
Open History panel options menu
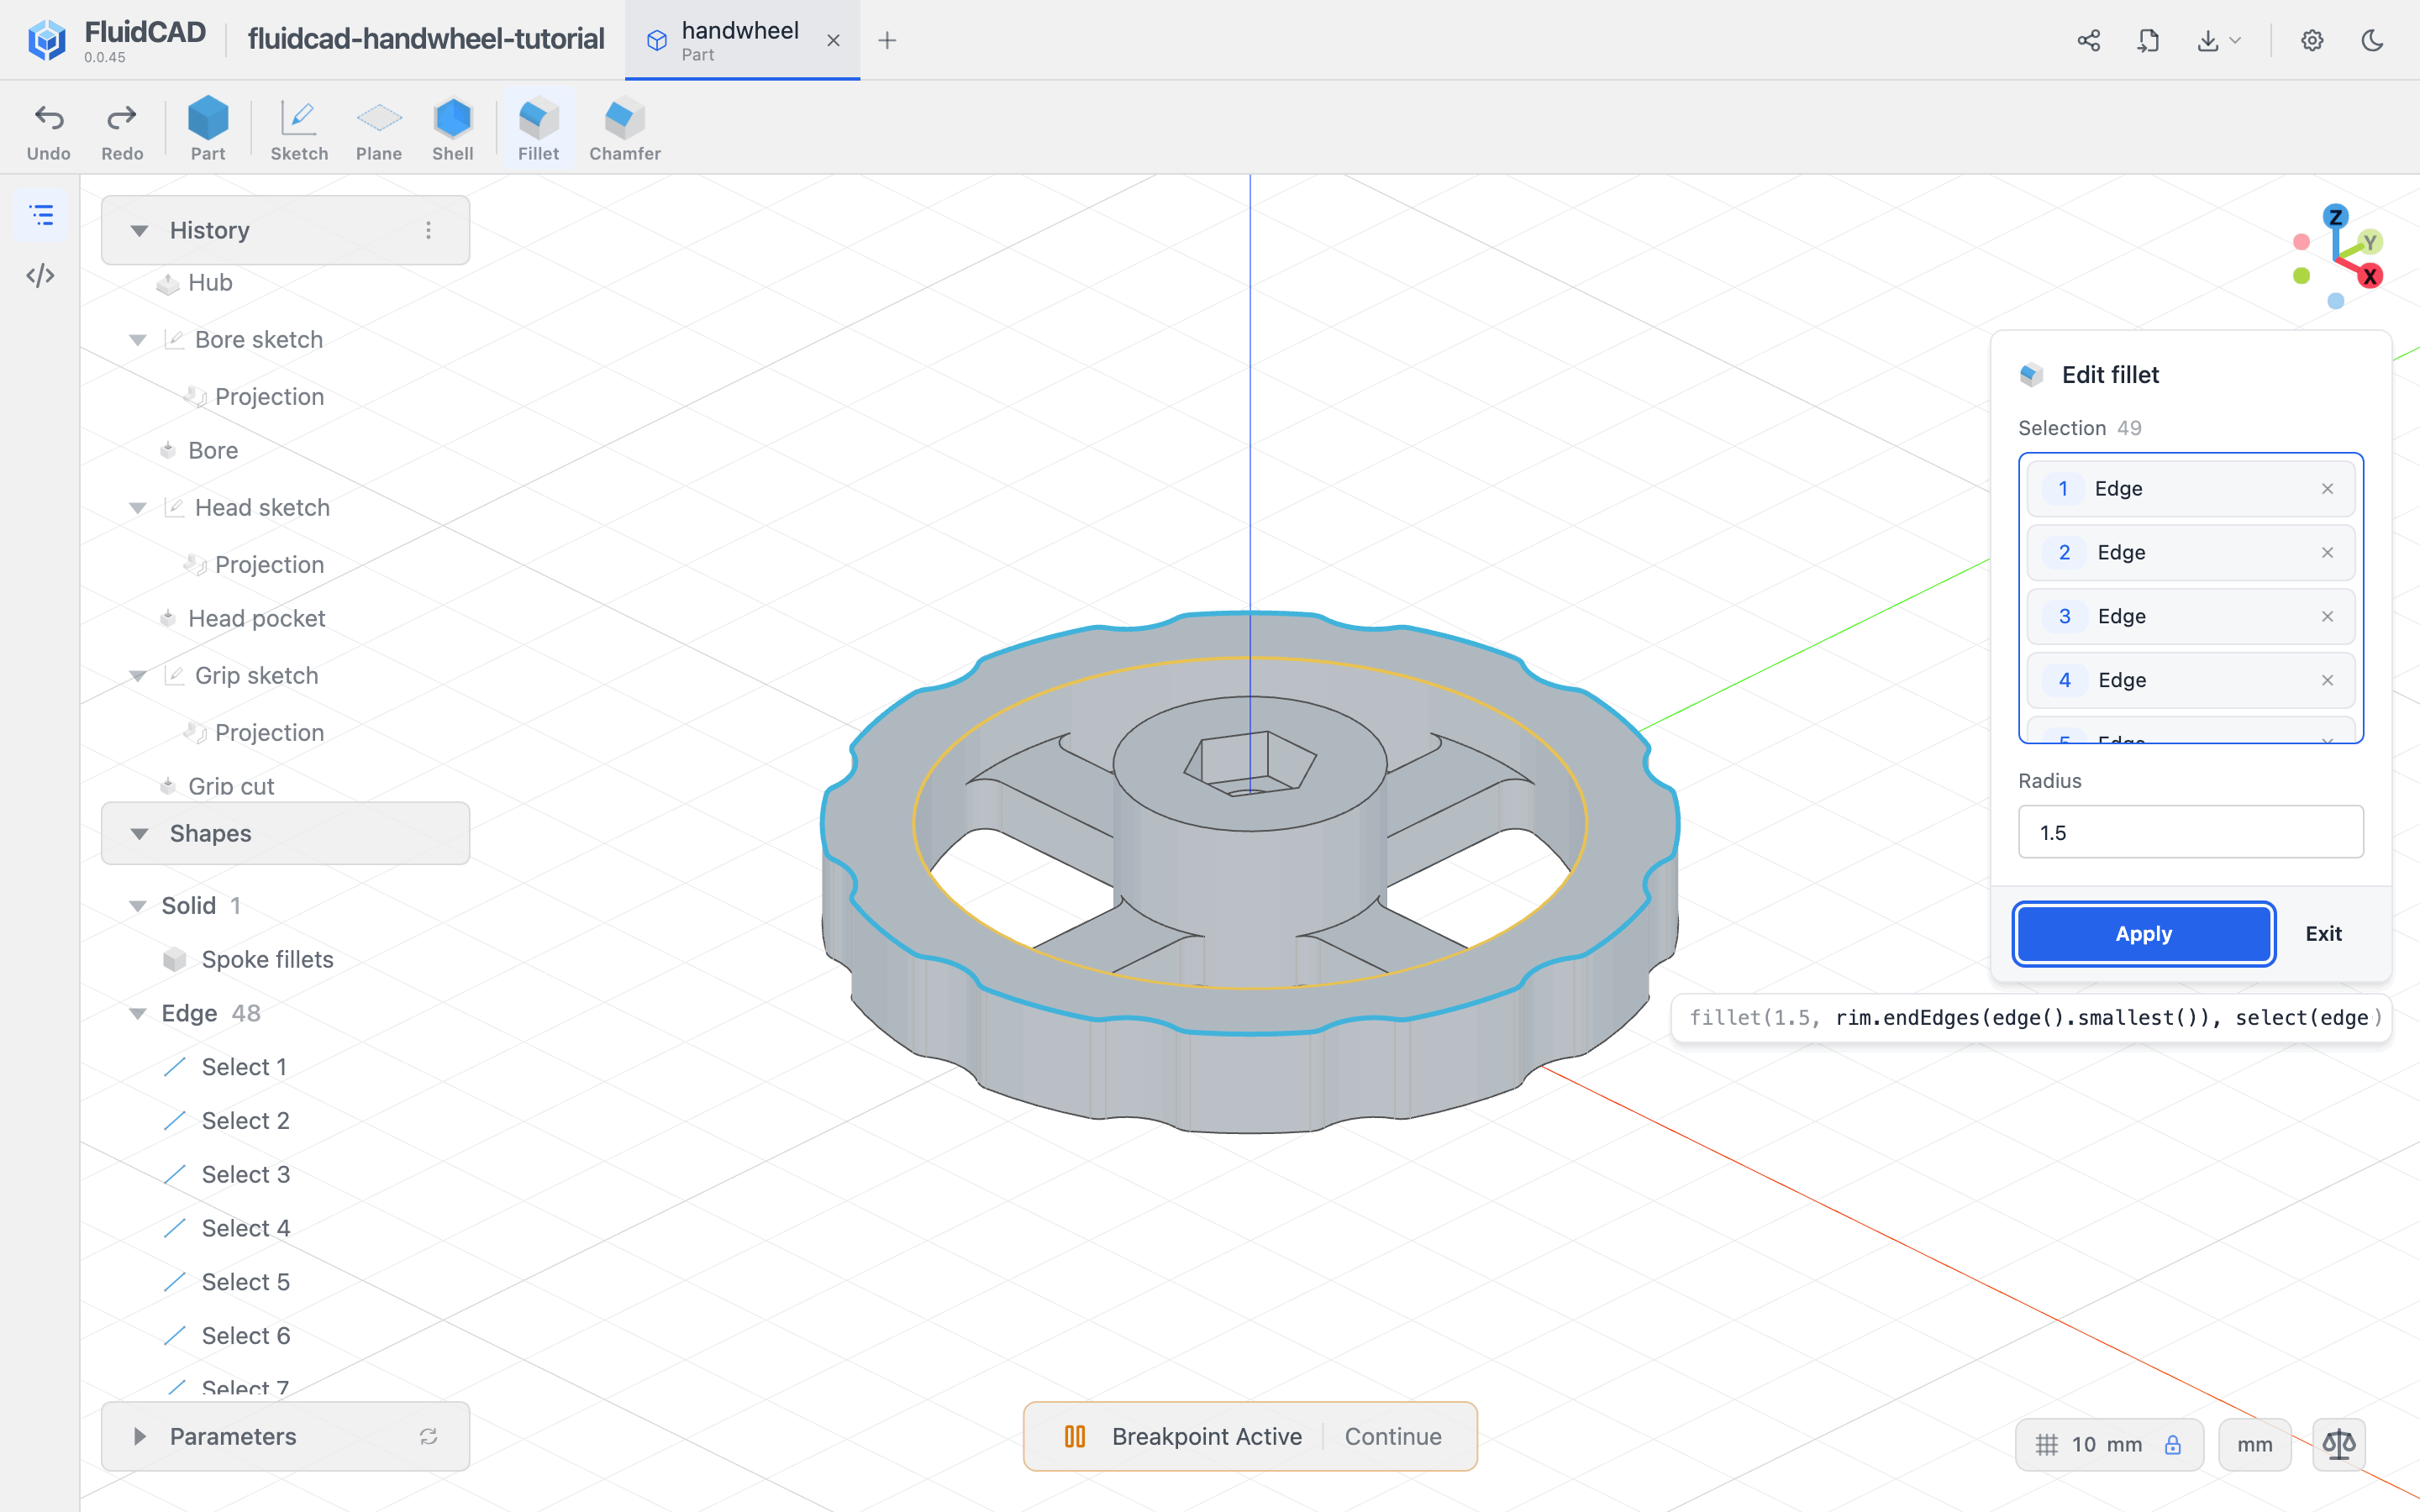point(428,230)
